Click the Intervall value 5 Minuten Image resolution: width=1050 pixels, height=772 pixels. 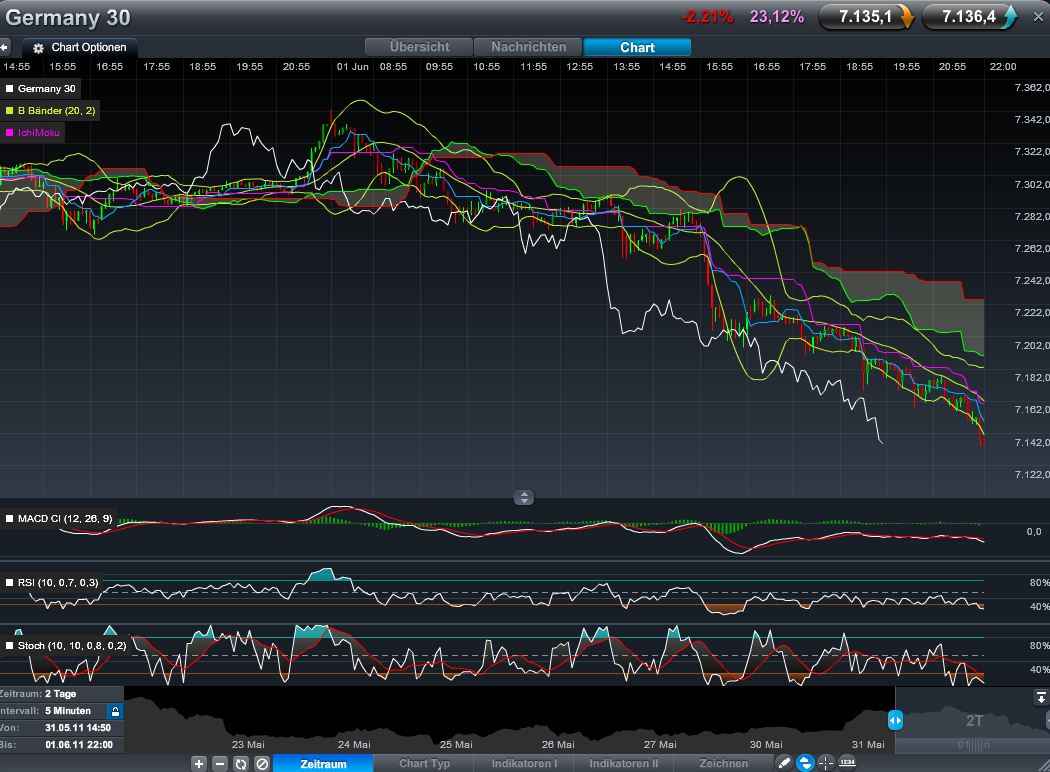pyautogui.click(x=68, y=711)
